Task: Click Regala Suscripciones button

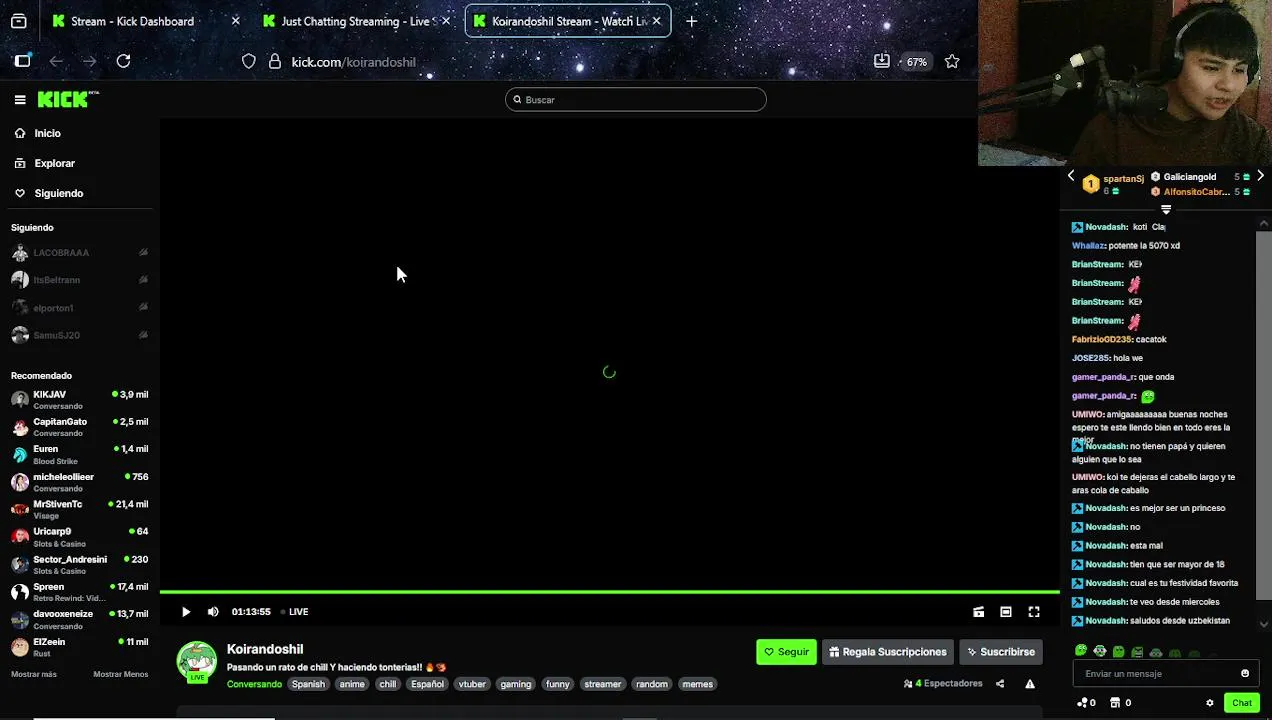Action: (888, 652)
